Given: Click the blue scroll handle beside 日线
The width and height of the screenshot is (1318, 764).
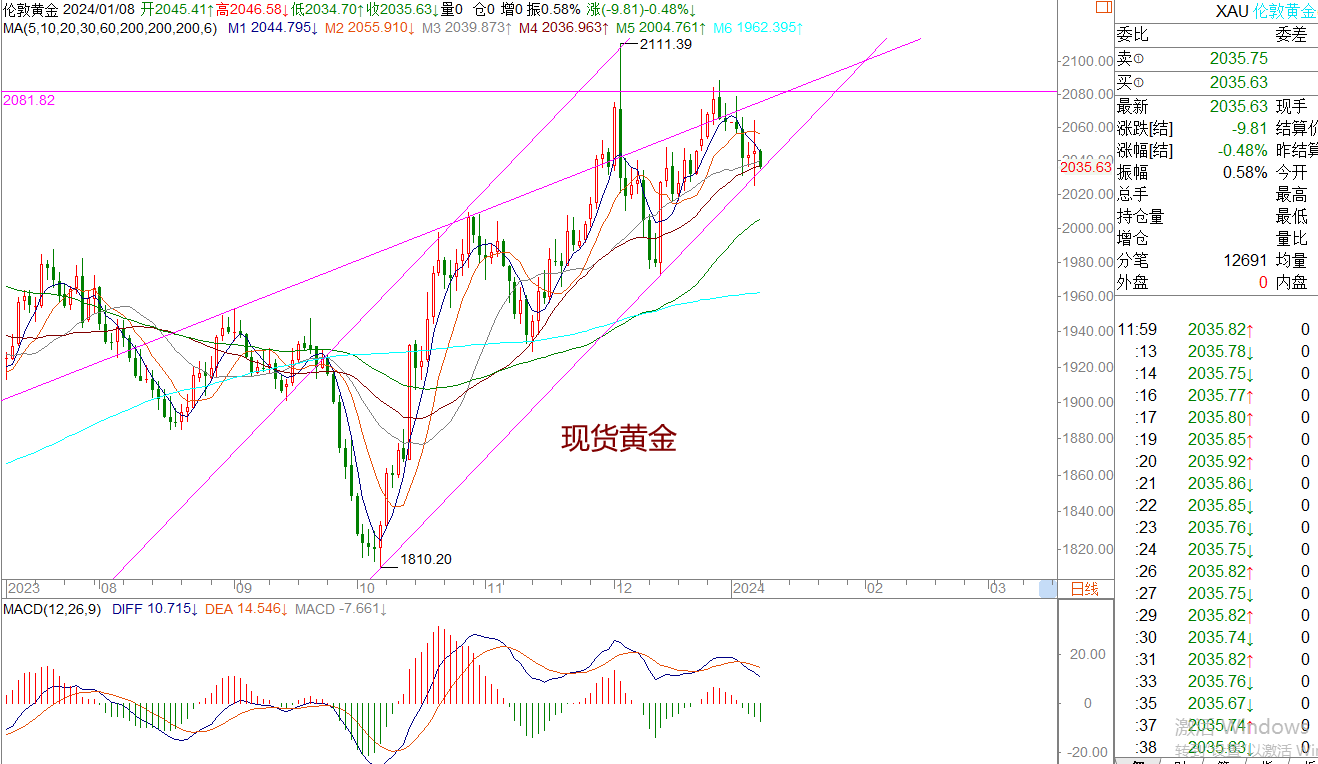Looking at the screenshot, I should pos(1047,589).
